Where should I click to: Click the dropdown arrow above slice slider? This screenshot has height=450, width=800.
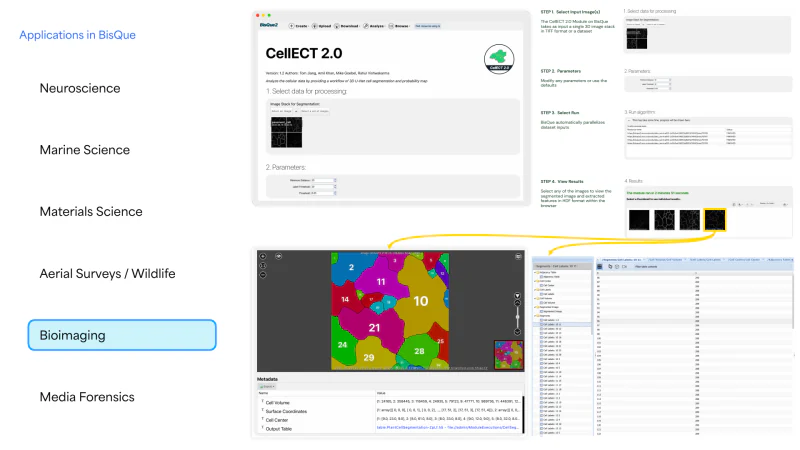[517, 296]
